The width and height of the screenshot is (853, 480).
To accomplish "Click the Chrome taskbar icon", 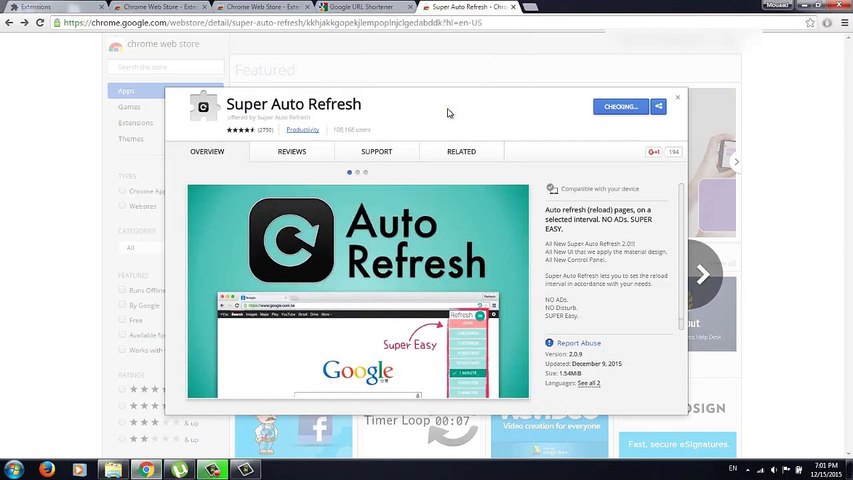I will (x=146, y=469).
